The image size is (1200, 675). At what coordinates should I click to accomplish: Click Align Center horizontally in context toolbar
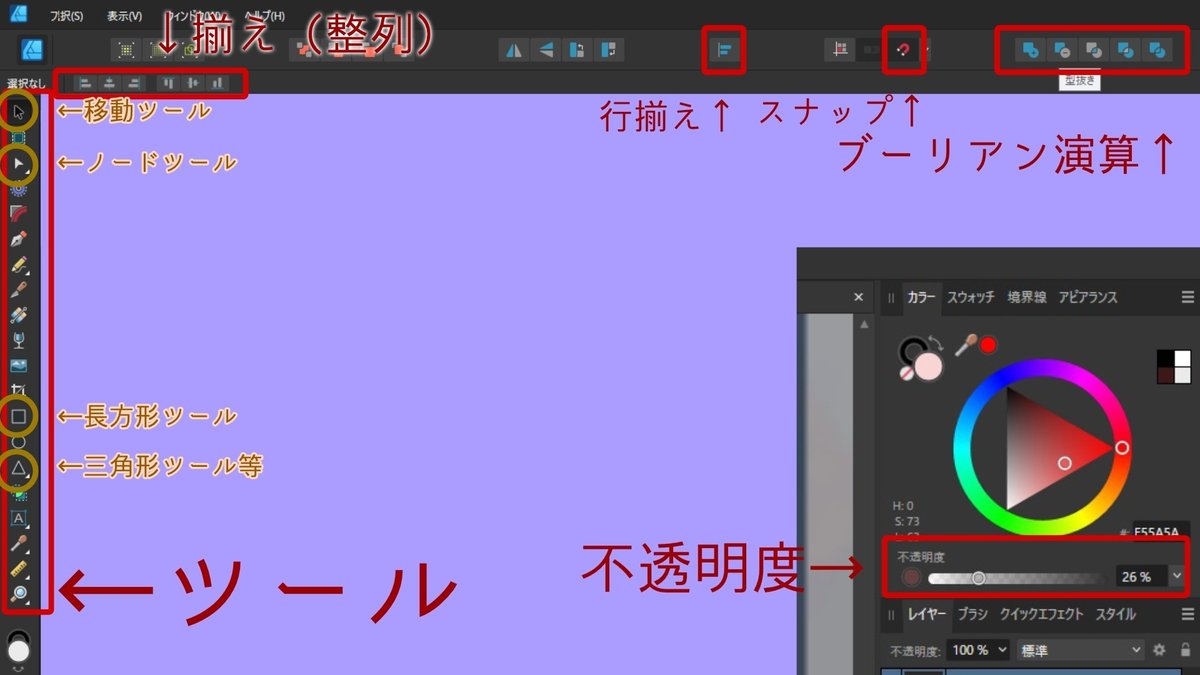point(110,83)
